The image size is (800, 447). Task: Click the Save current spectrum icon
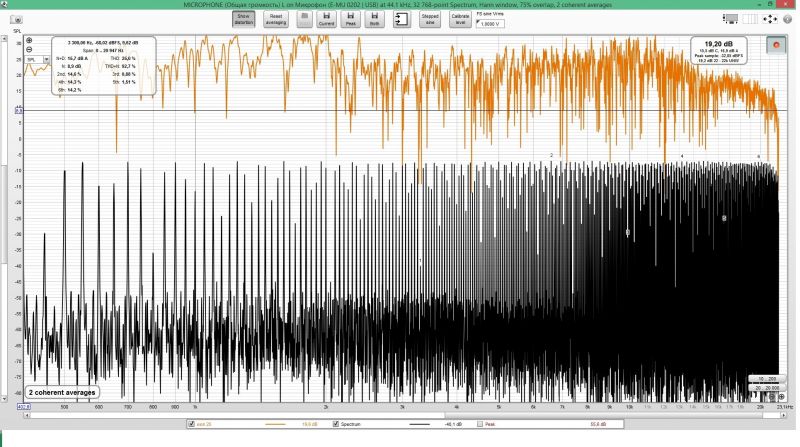point(326,18)
